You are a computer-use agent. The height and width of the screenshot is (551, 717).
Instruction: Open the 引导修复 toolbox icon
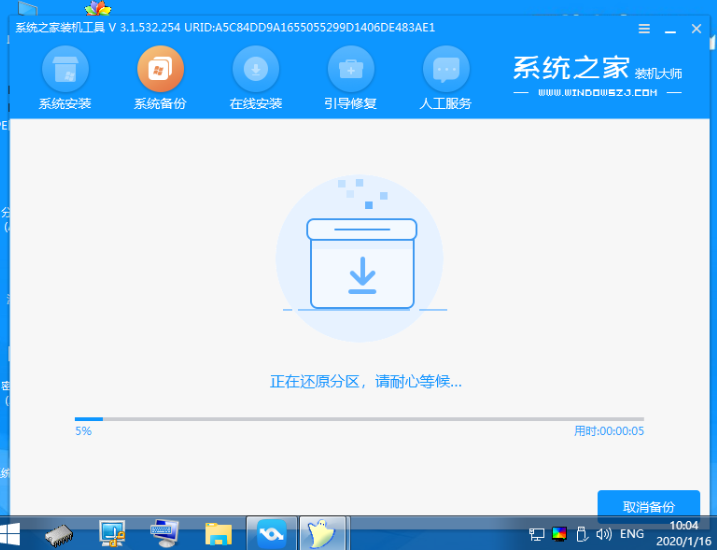click(x=351, y=69)
